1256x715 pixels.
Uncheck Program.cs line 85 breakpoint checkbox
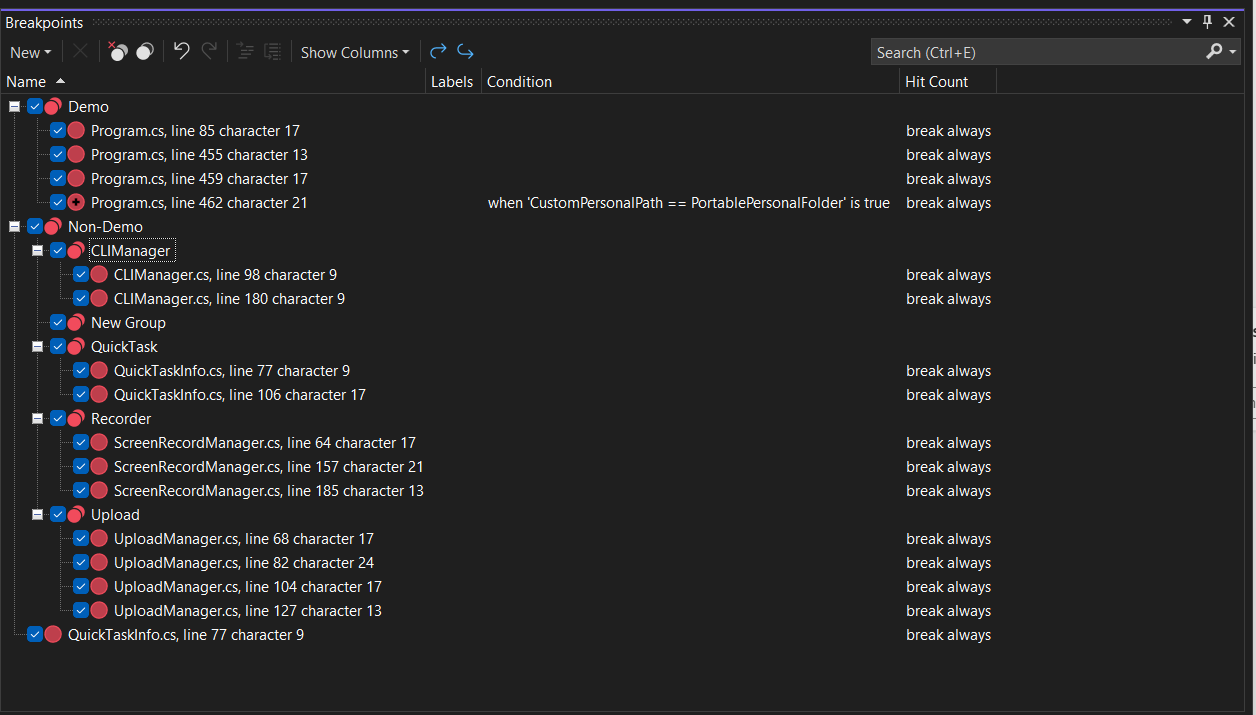(58, 131)
